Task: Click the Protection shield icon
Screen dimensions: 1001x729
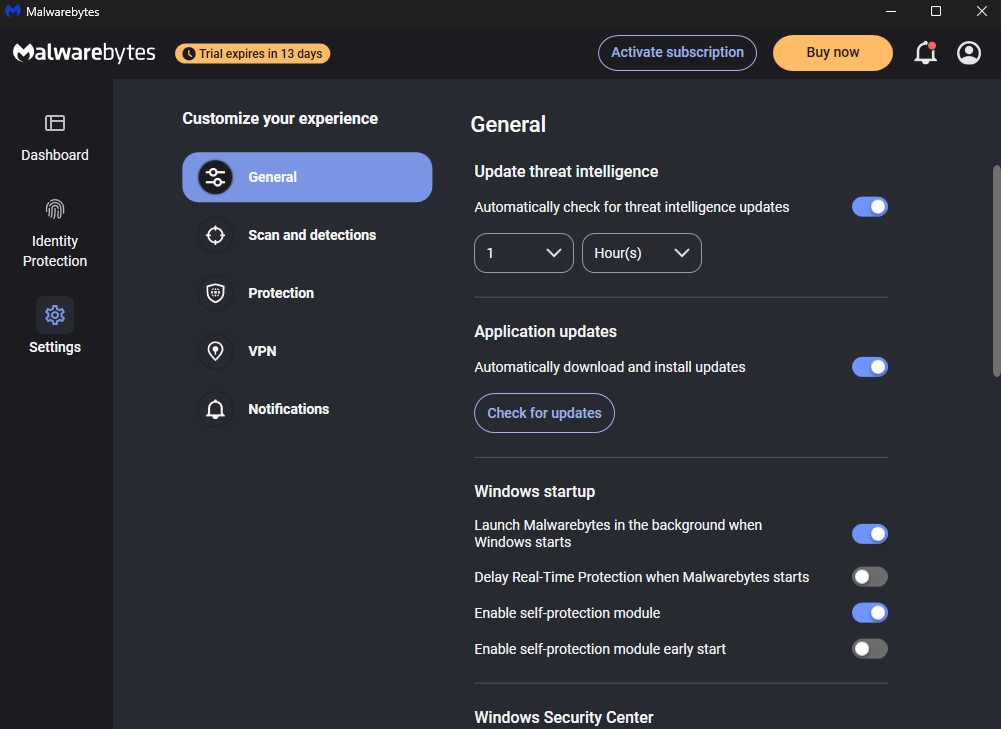Action: pos(215,293)
